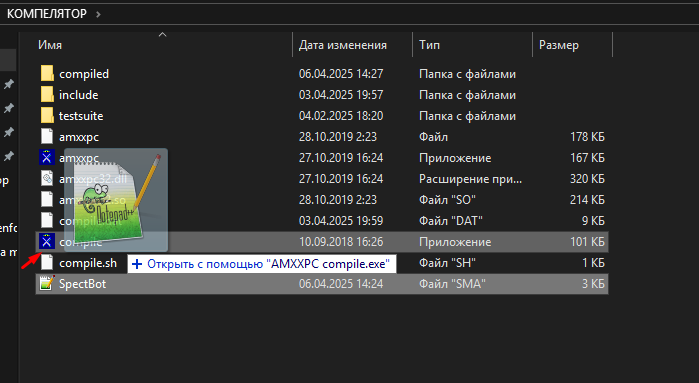Click the 3 КБ size cell
The image size is (699, 383).
(x=593, y=284)
